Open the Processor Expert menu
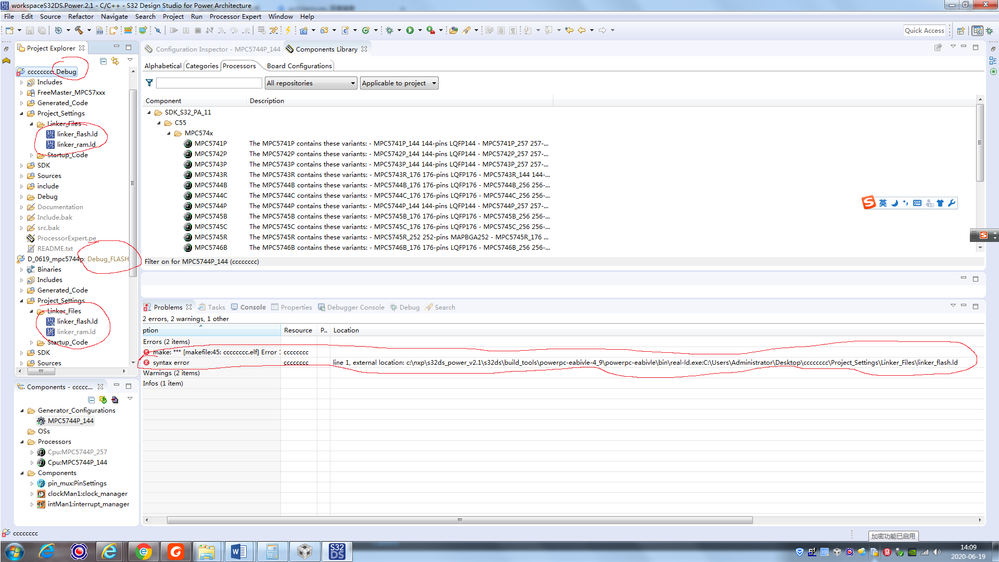The image size is (999, 562). point(235,17)
